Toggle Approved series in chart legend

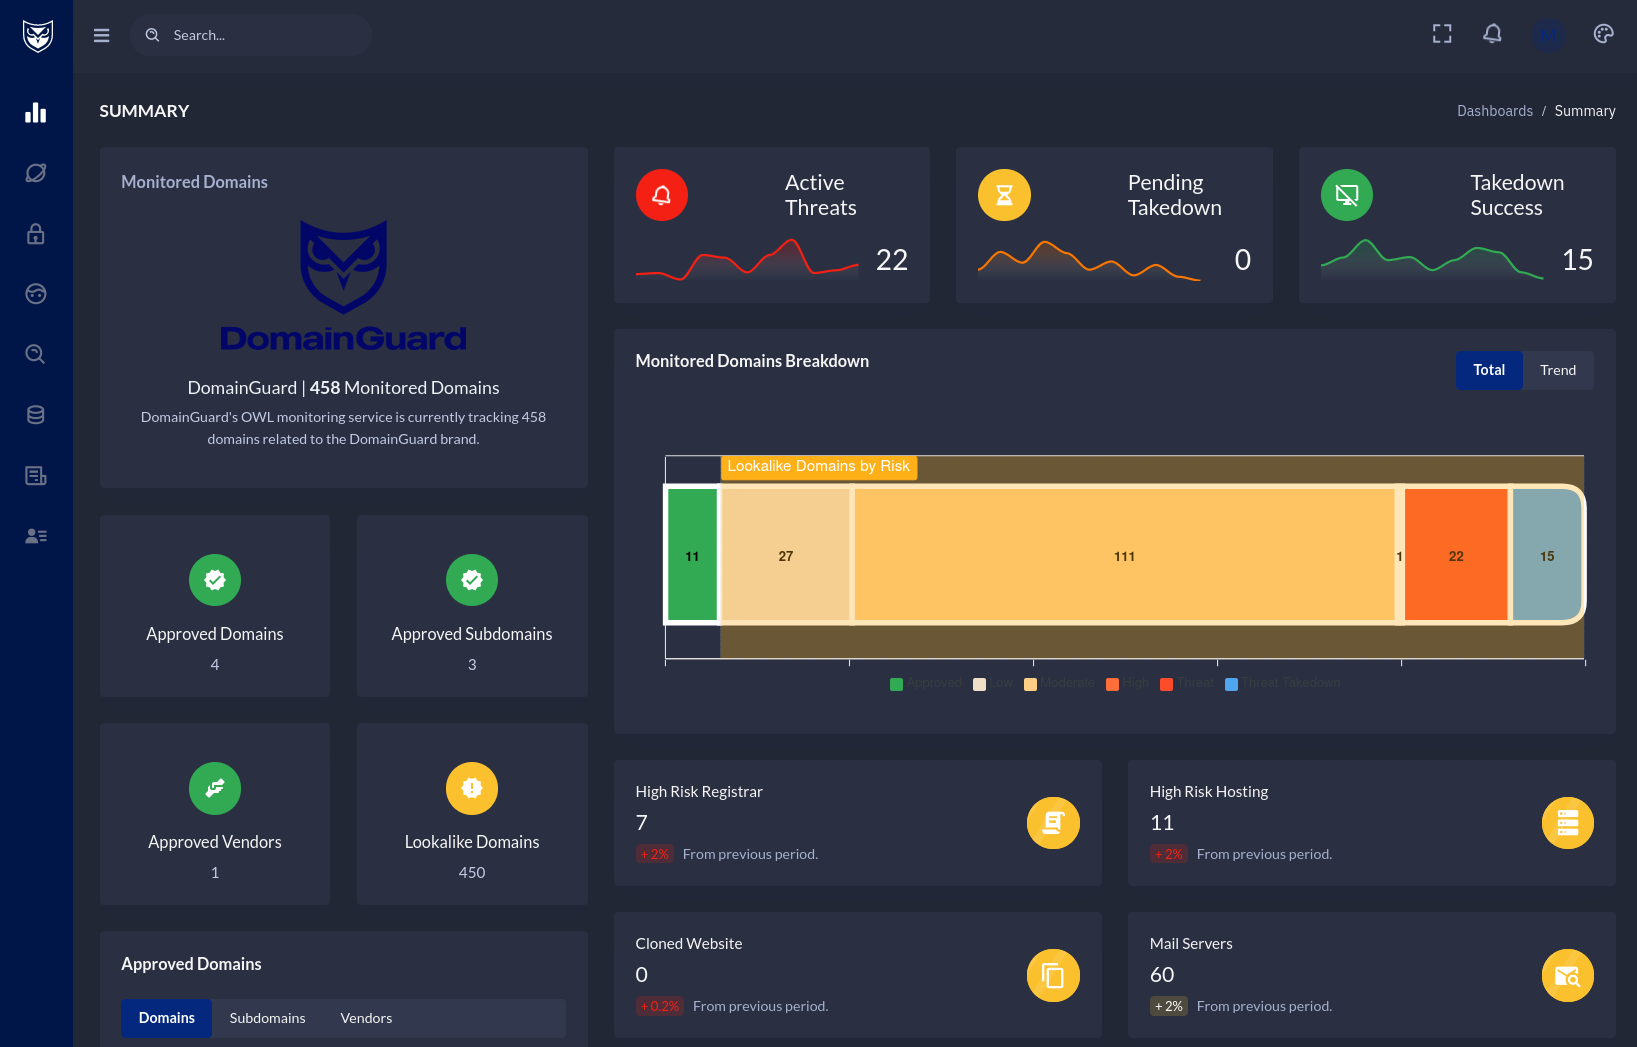[926, 683]
